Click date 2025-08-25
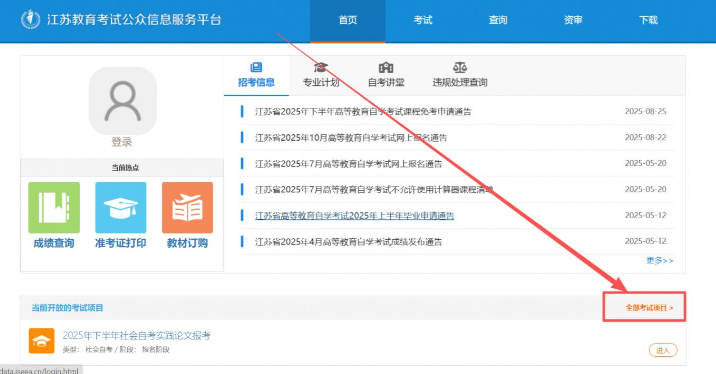716x374 pixels. point(645,111)
